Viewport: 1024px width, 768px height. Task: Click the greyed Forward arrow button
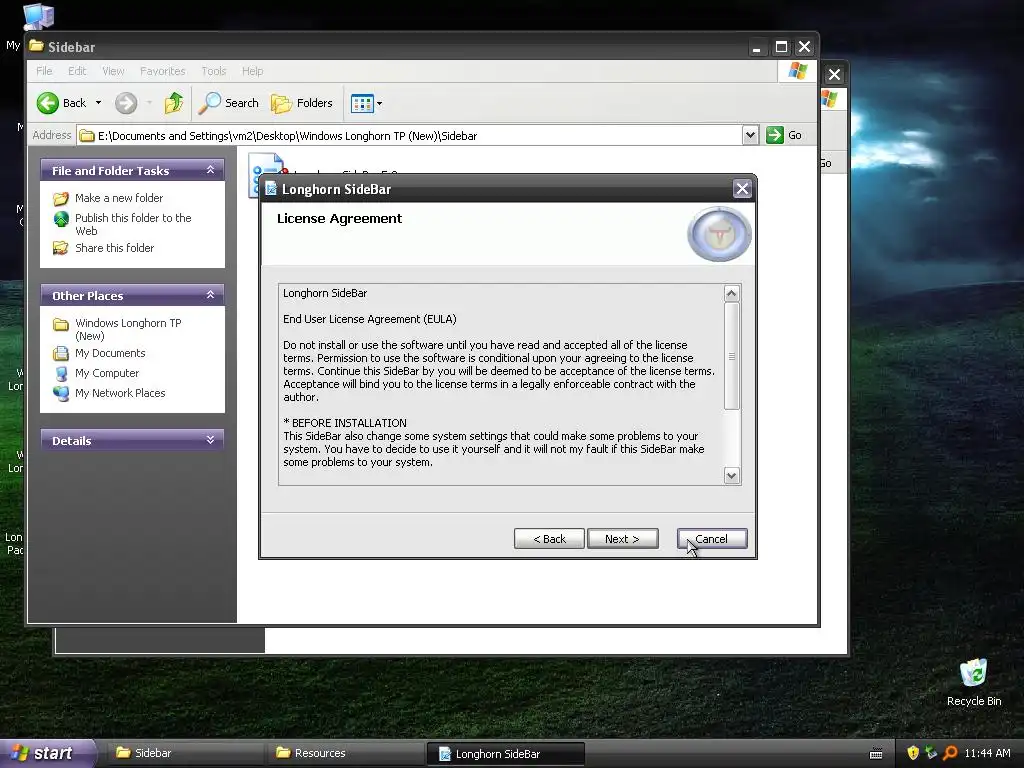coord(126,103)
